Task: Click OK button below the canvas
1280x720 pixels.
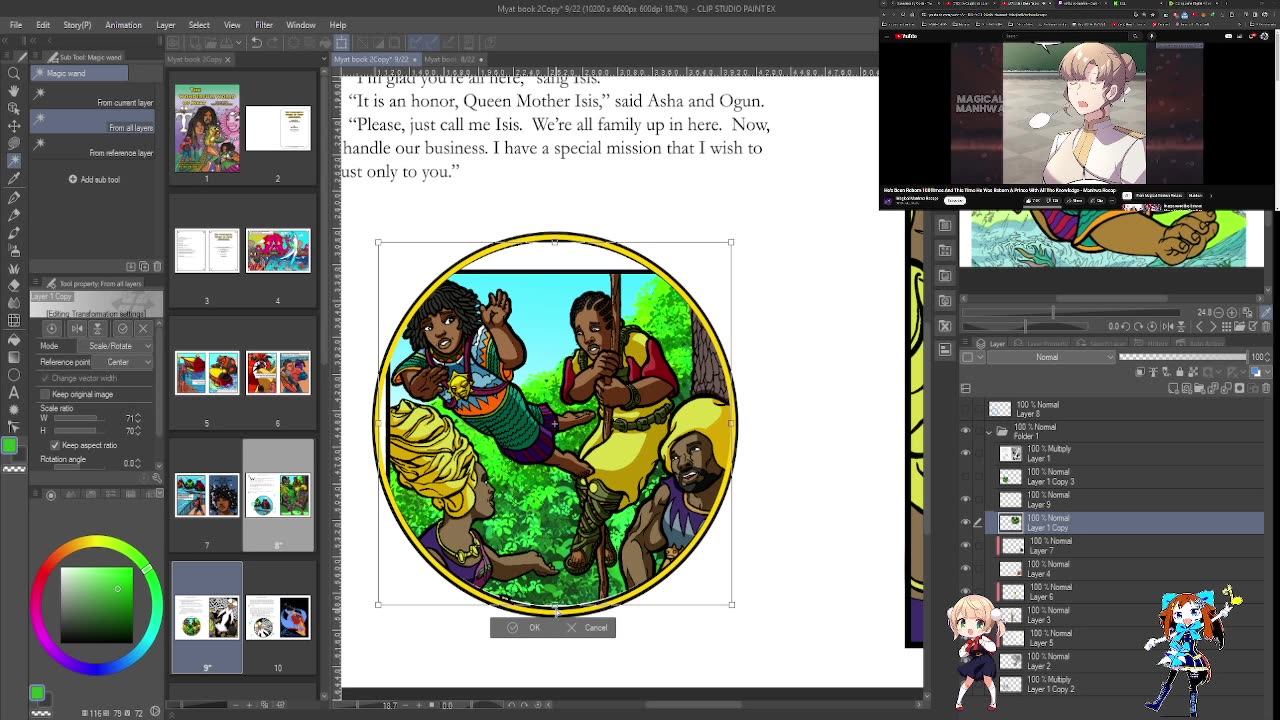Action: (x=524, y=628)
